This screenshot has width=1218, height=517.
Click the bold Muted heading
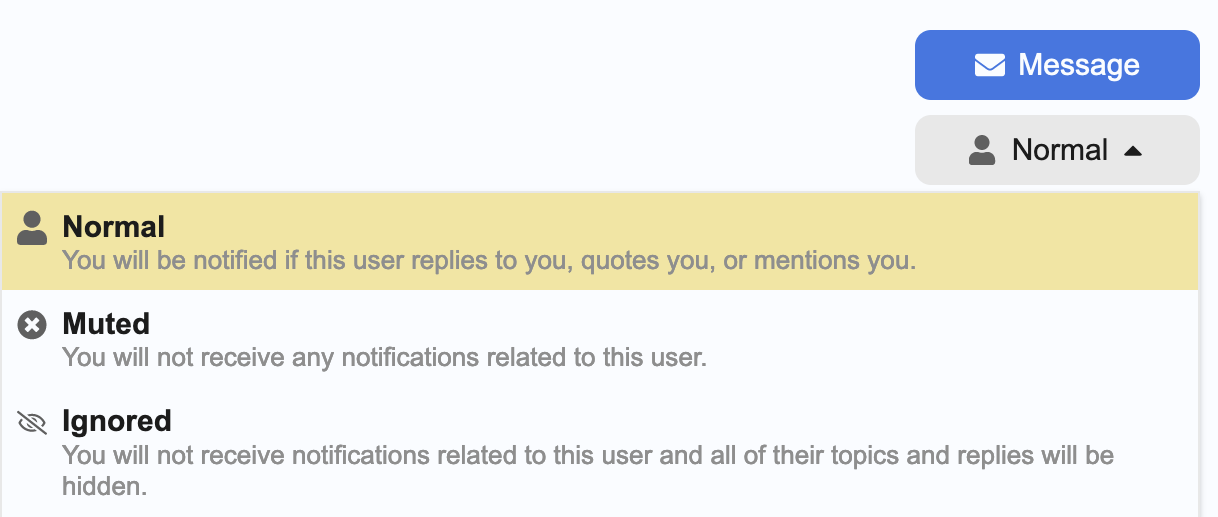click(106, 324)
